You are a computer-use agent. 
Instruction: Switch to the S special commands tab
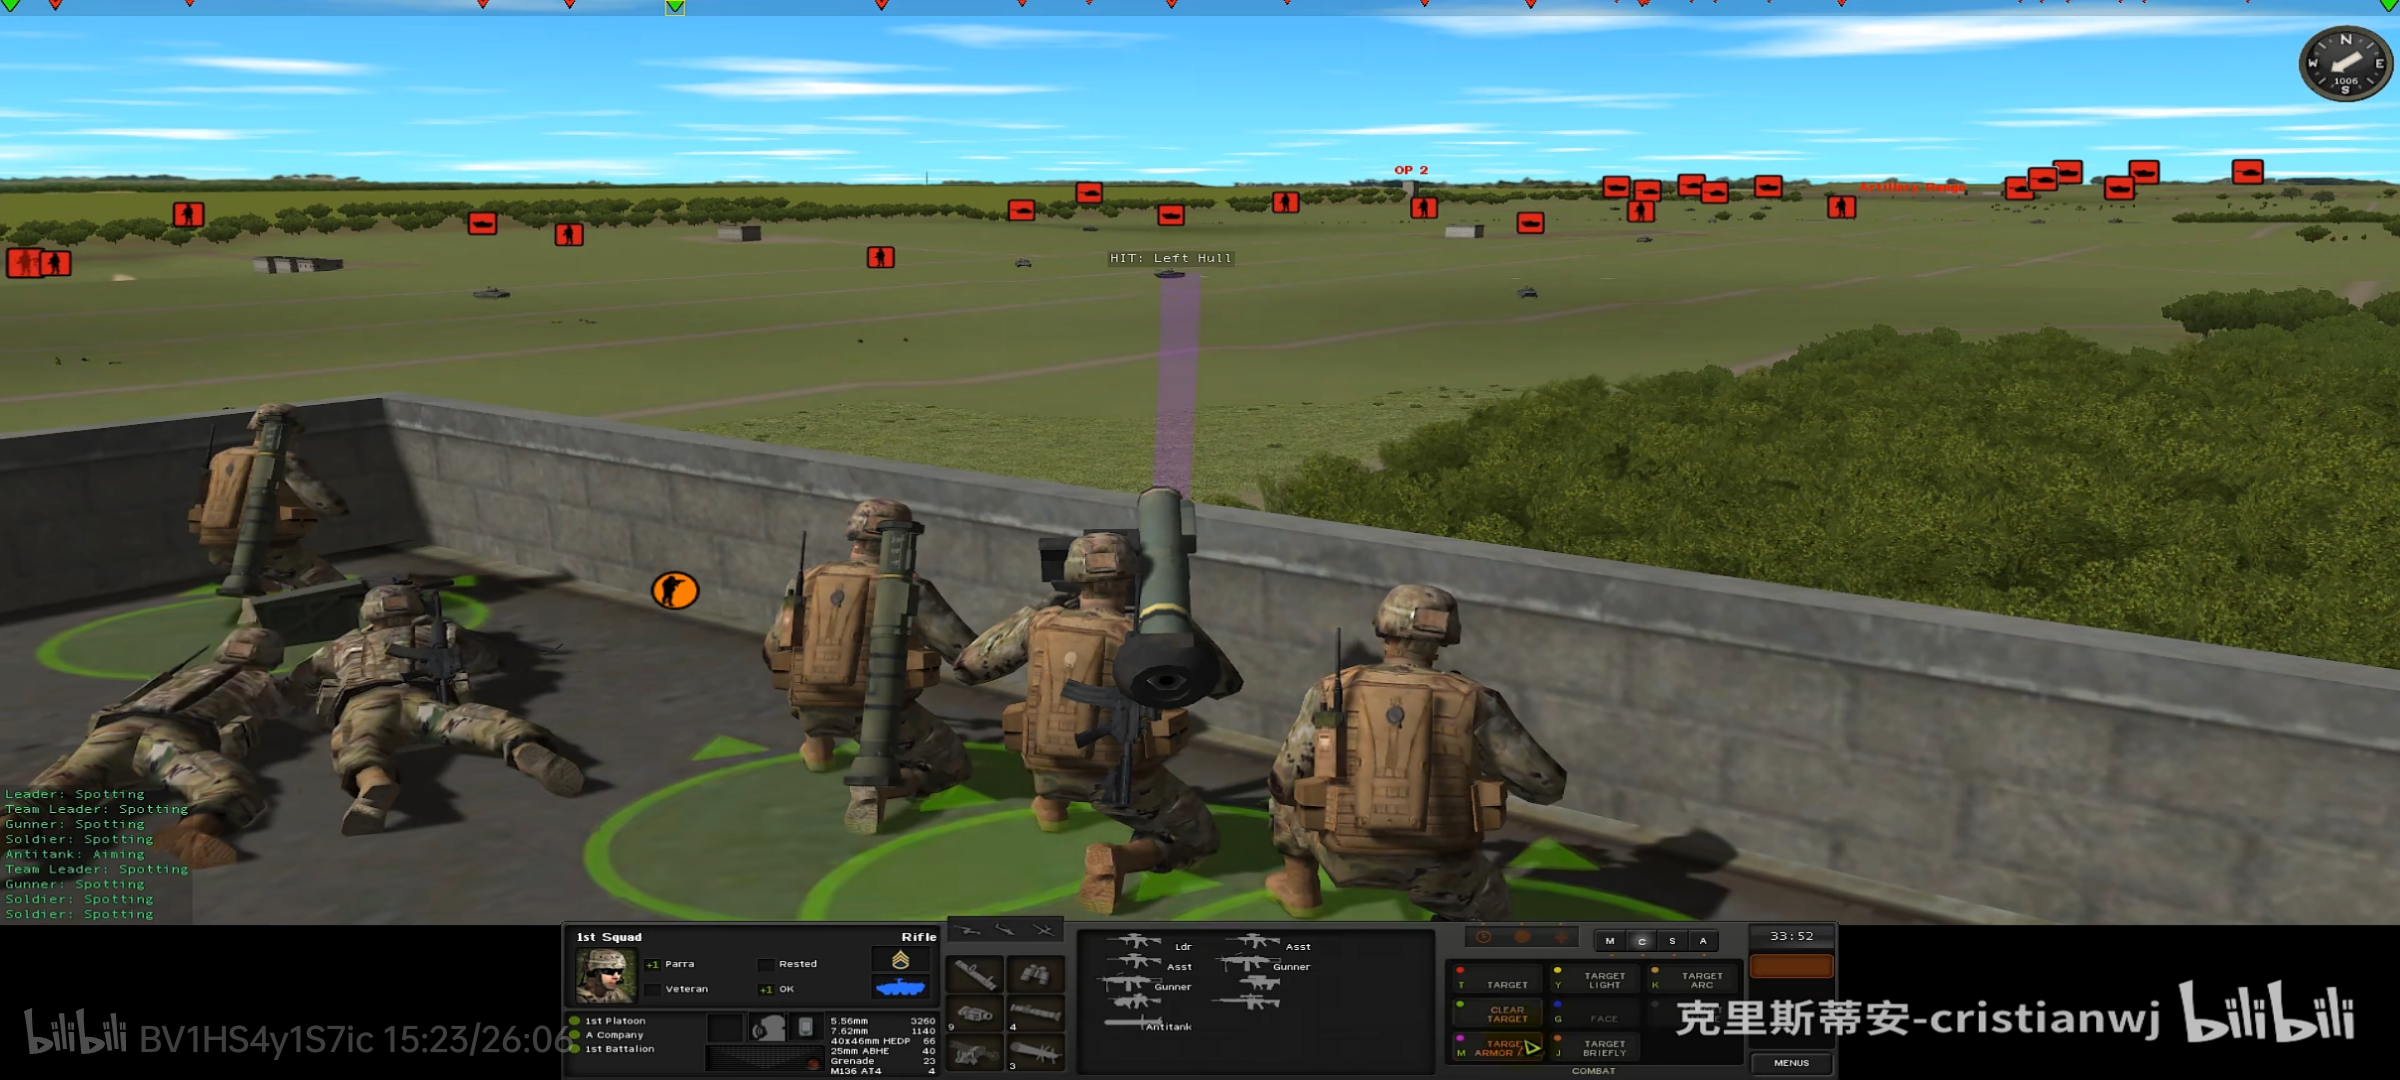(x=1672, y=941)
